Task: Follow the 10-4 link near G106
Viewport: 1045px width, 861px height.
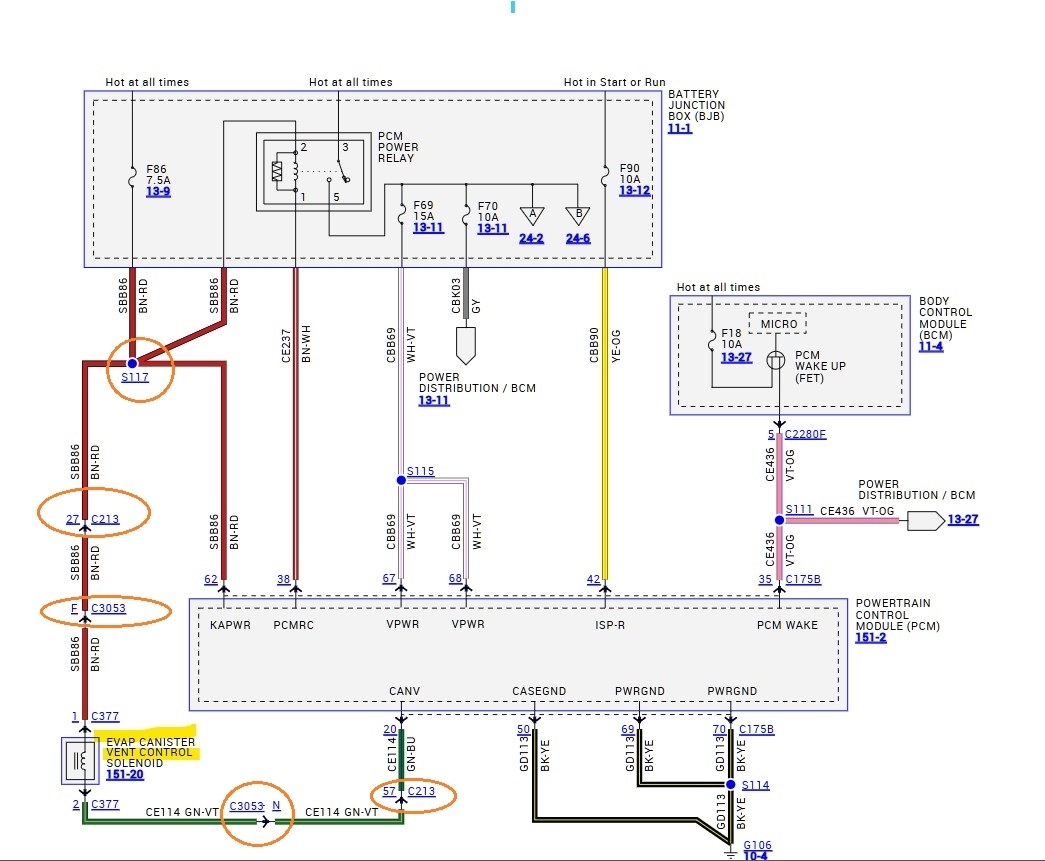Action: pyautogui.click(x=755, y=857)
